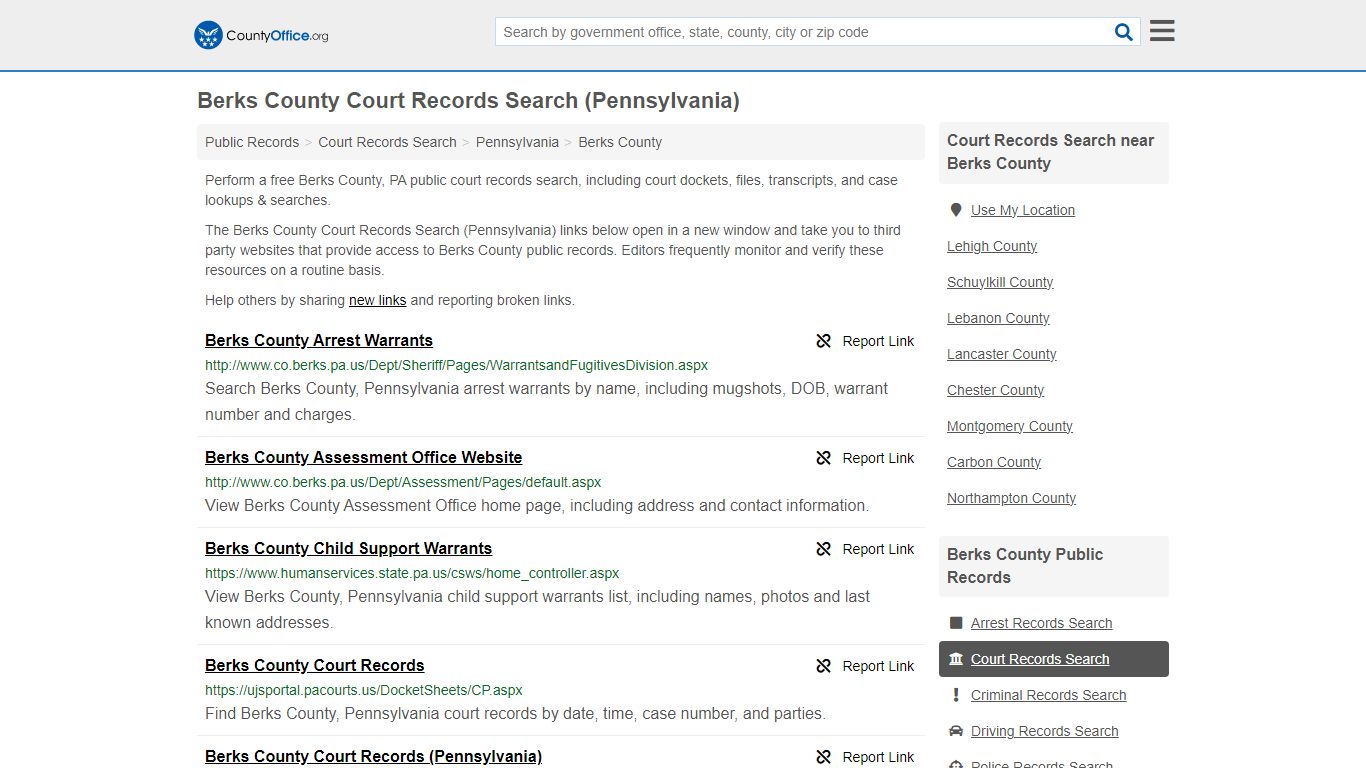Open the WarrantsandFugitivesDivision.aspx URL
Screen dimensions: 1366x768
coord(456,365)
